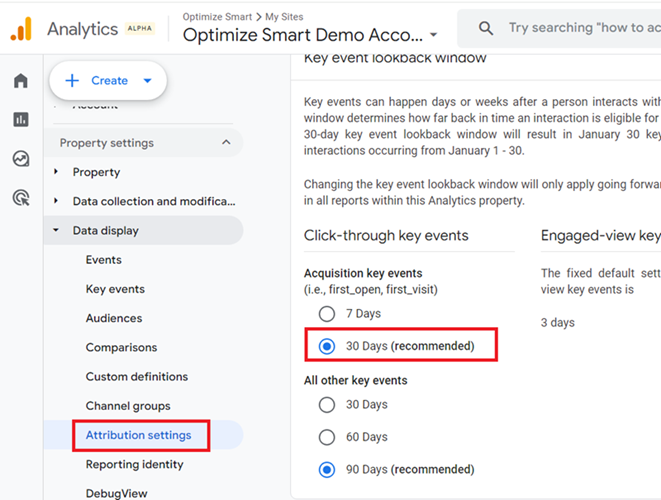Viewport: 661px width, 500px height.
Task: Click Data collection and modifica... label
Action: click(154, 201)
